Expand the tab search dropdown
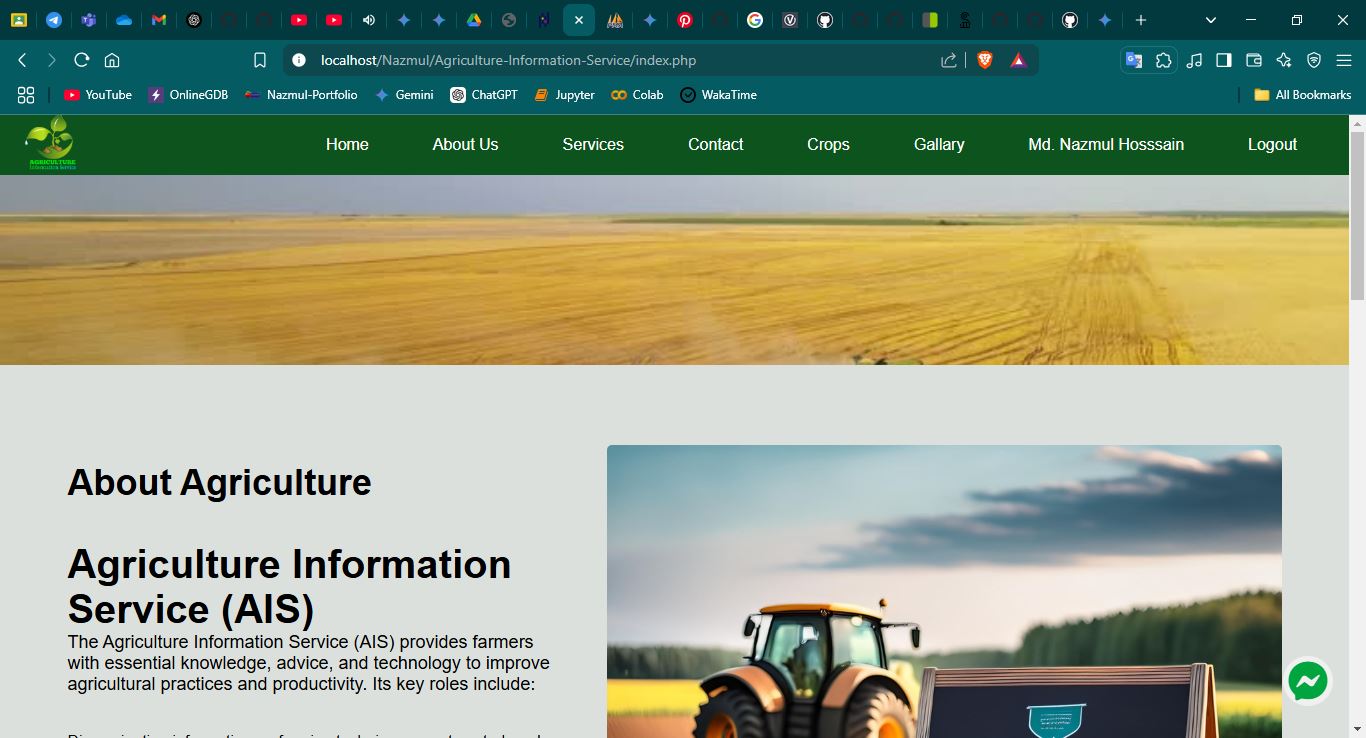Viewport: 1366px width, 738px height. (1211, 20)
